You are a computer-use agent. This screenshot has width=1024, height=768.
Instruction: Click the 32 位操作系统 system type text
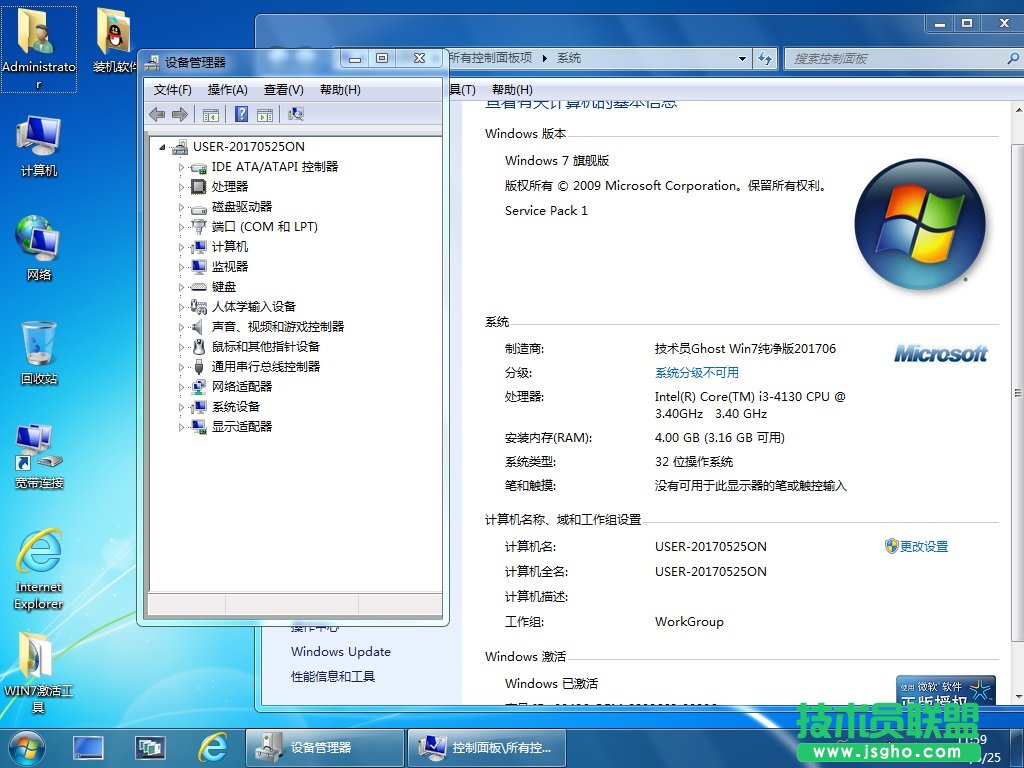point(694,462)
